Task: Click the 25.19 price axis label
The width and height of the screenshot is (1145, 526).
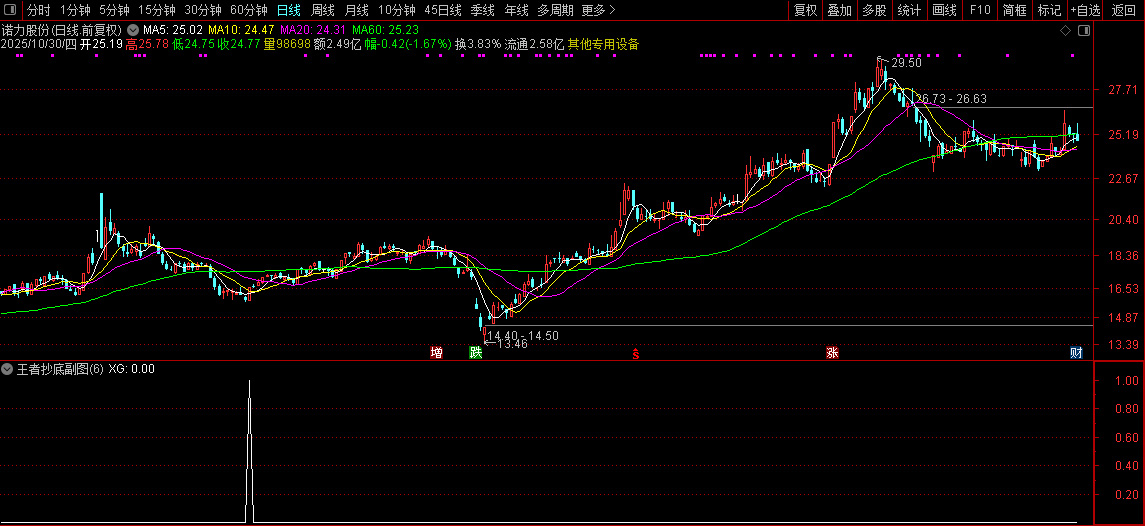Action: point(1122,135)
